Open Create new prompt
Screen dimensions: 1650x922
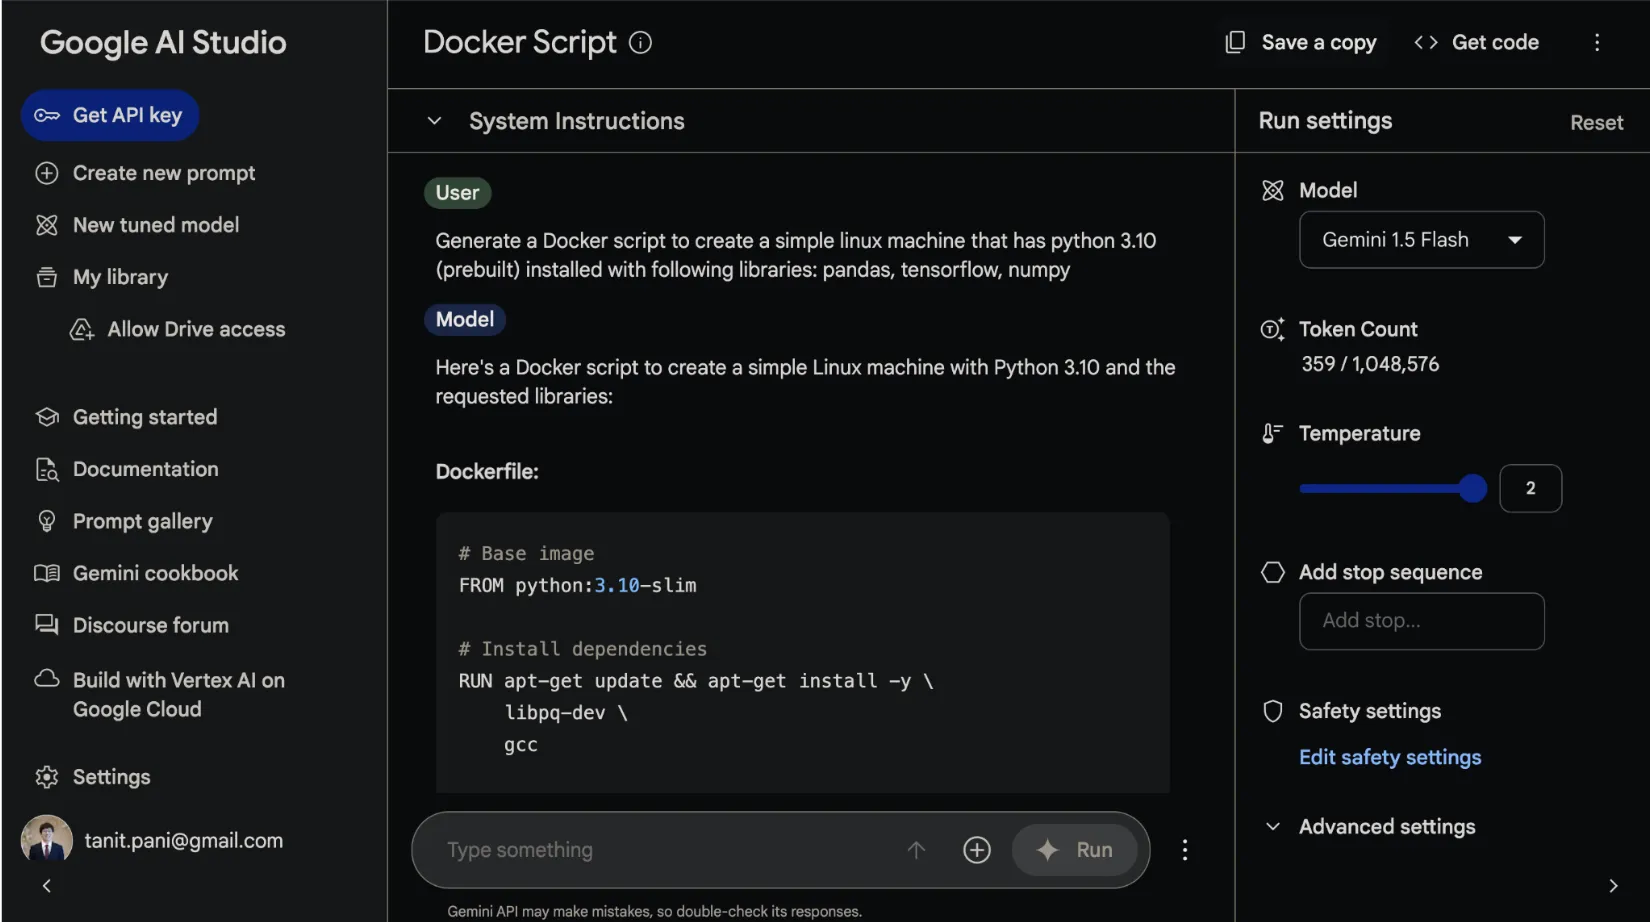pos(164,173)
